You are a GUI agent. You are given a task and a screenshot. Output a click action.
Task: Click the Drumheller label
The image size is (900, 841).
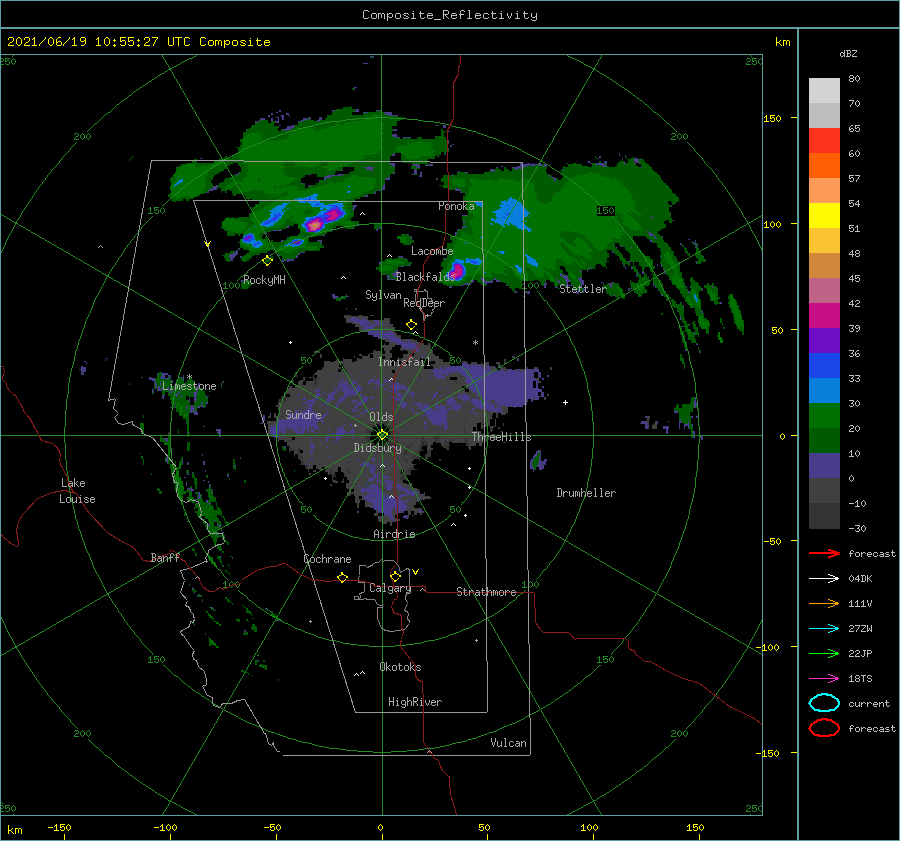(586, 493)
